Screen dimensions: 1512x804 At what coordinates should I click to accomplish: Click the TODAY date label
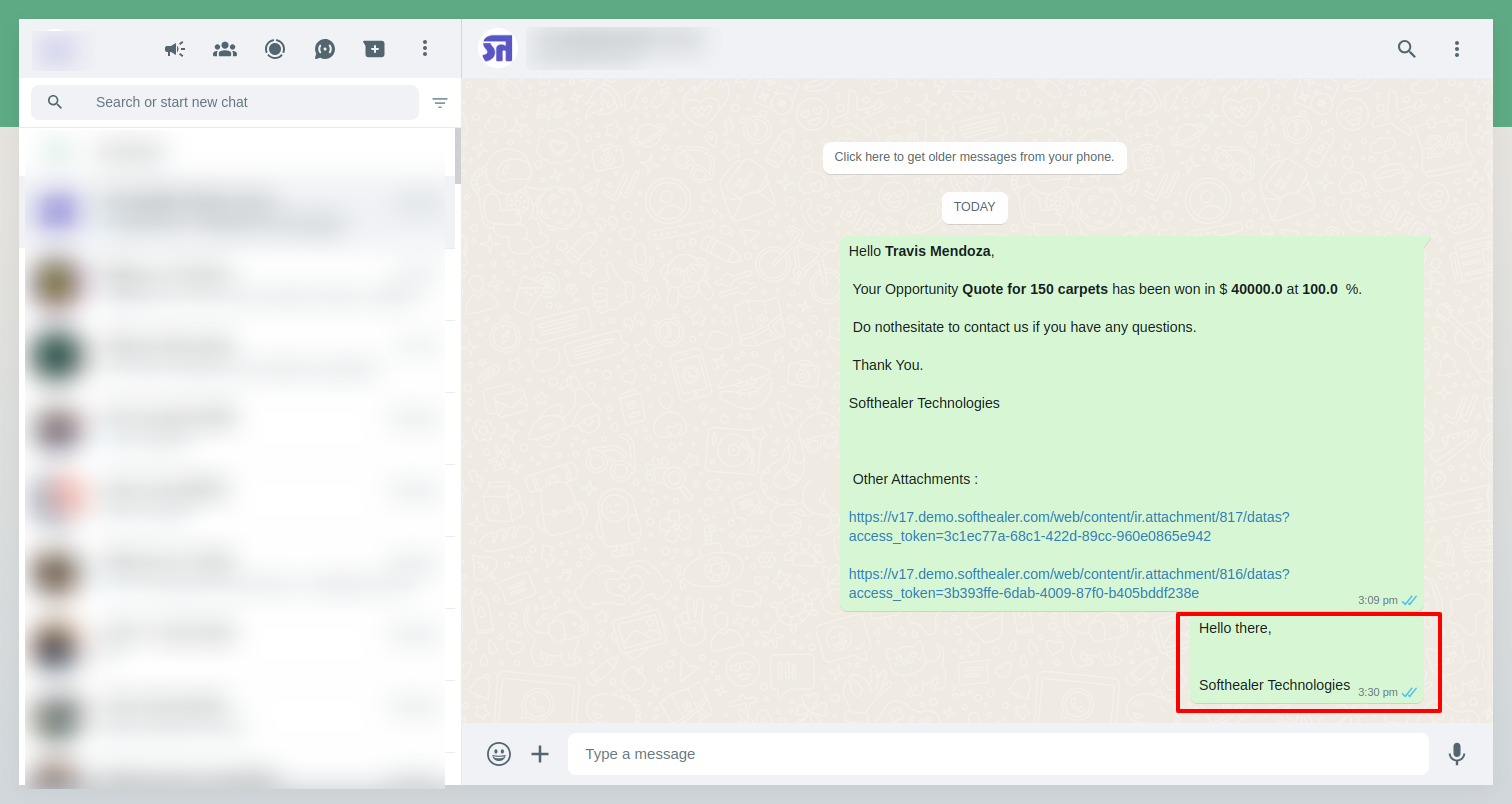point(975,207)
